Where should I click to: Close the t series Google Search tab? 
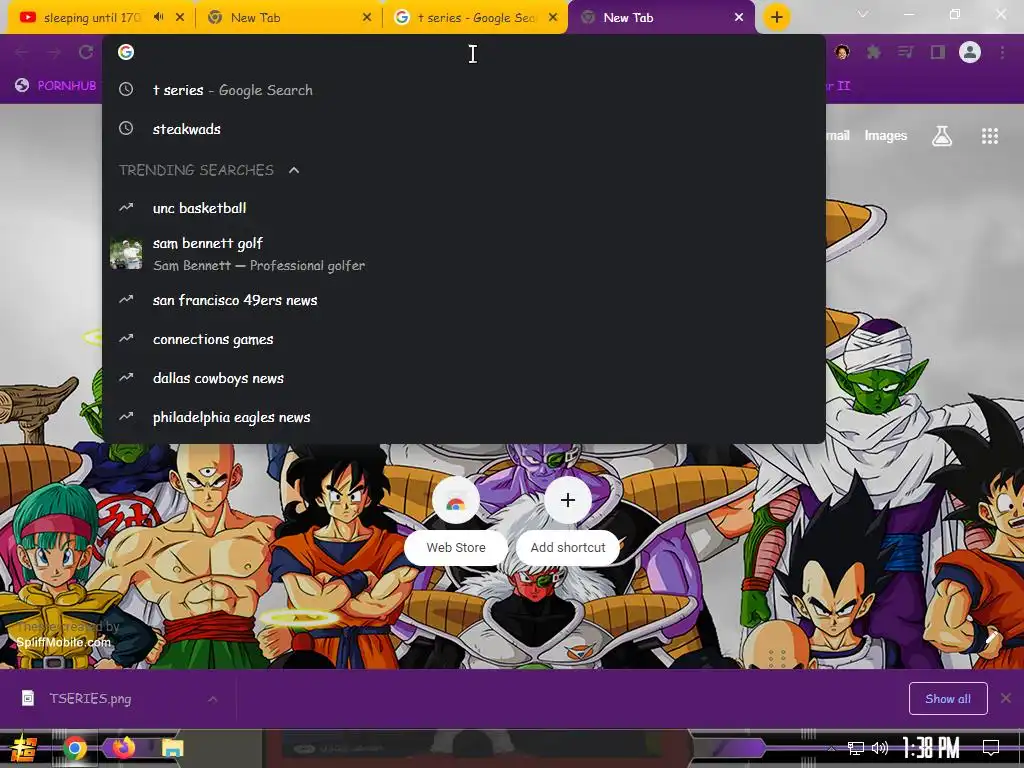coord(553,17)
